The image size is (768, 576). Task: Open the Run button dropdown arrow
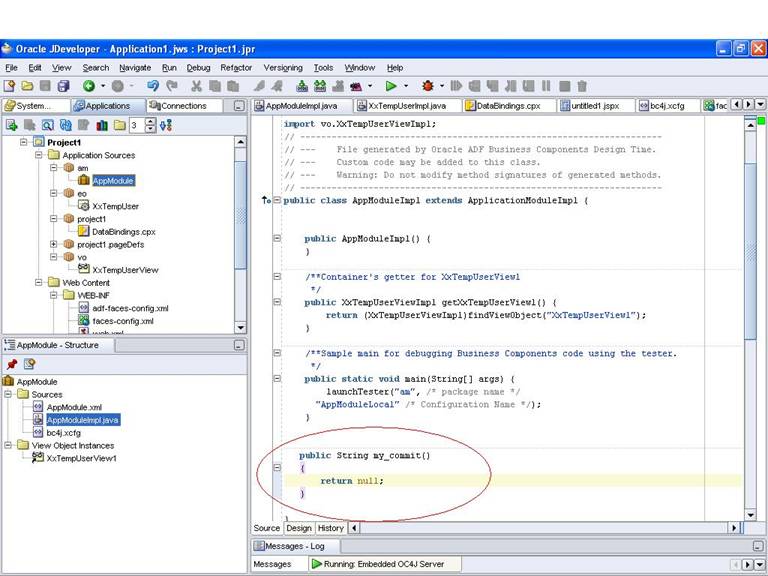click(406, 86)
